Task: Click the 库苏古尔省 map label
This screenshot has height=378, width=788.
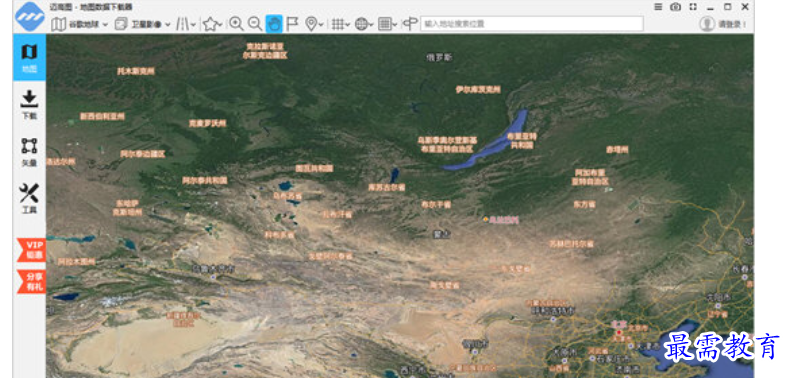Action: [x=386, y=187]
